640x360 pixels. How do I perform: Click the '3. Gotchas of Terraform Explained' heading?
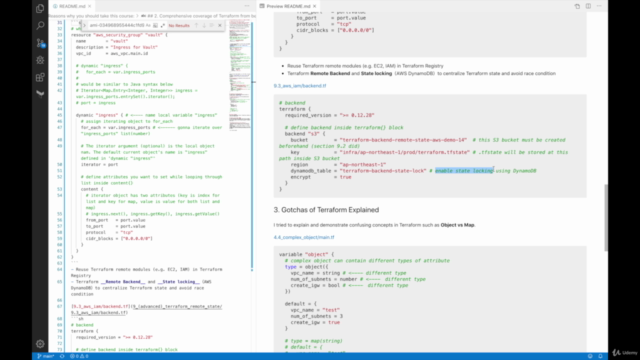326,210
